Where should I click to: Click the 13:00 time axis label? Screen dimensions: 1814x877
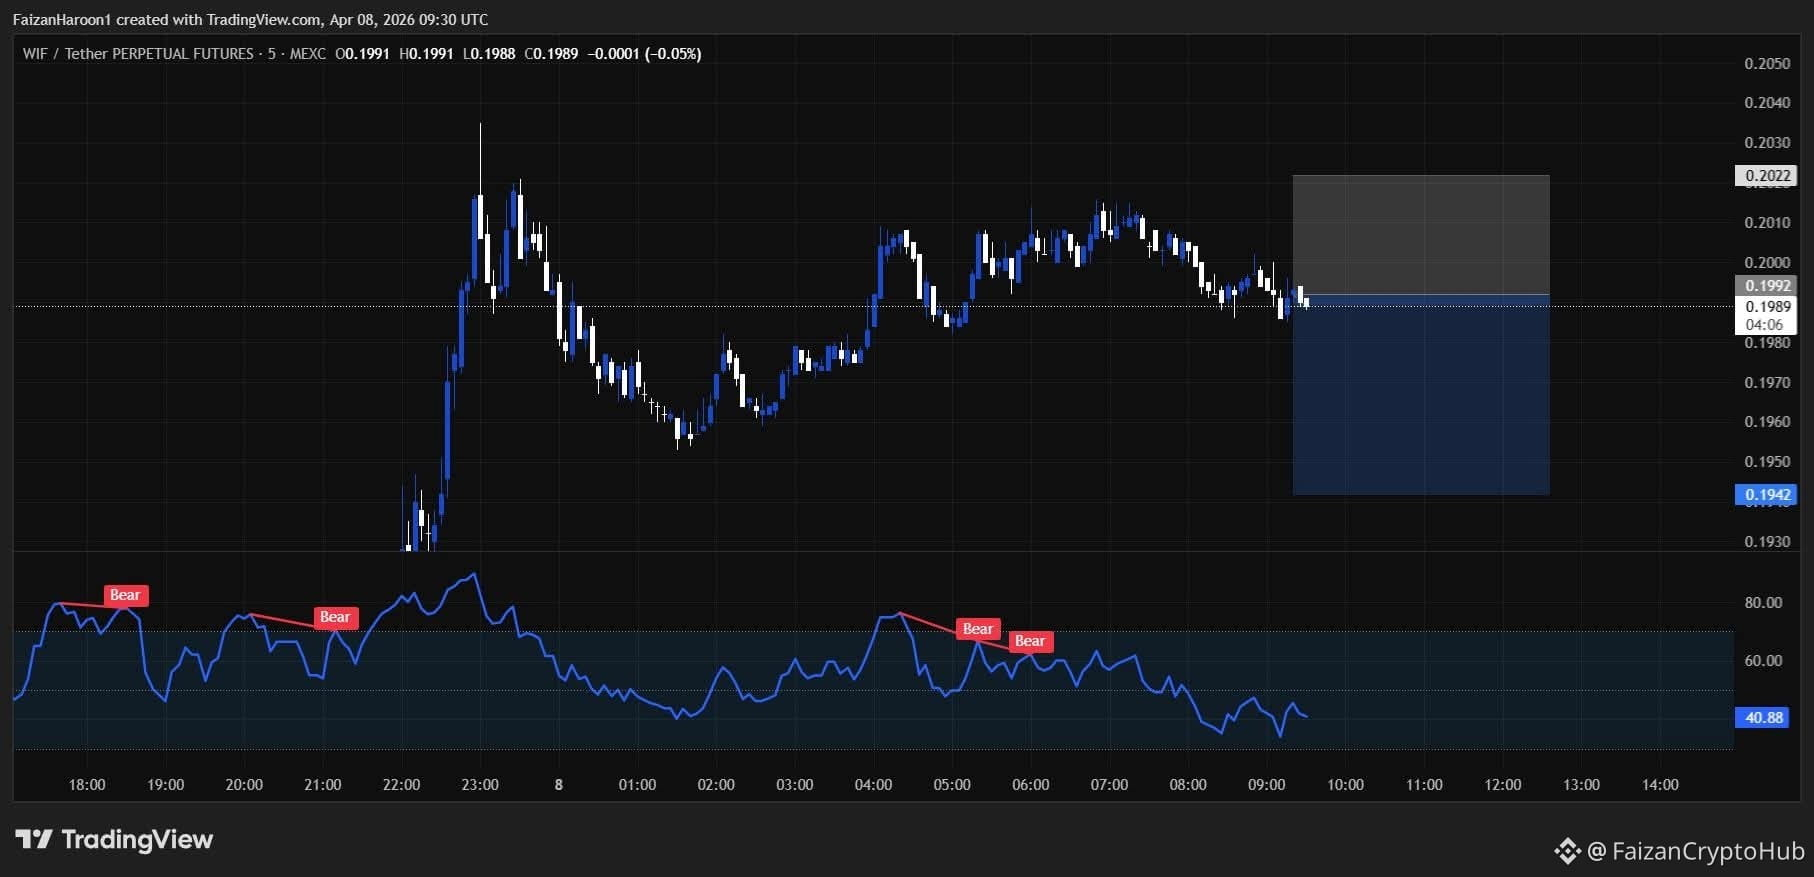(1582, 785)
